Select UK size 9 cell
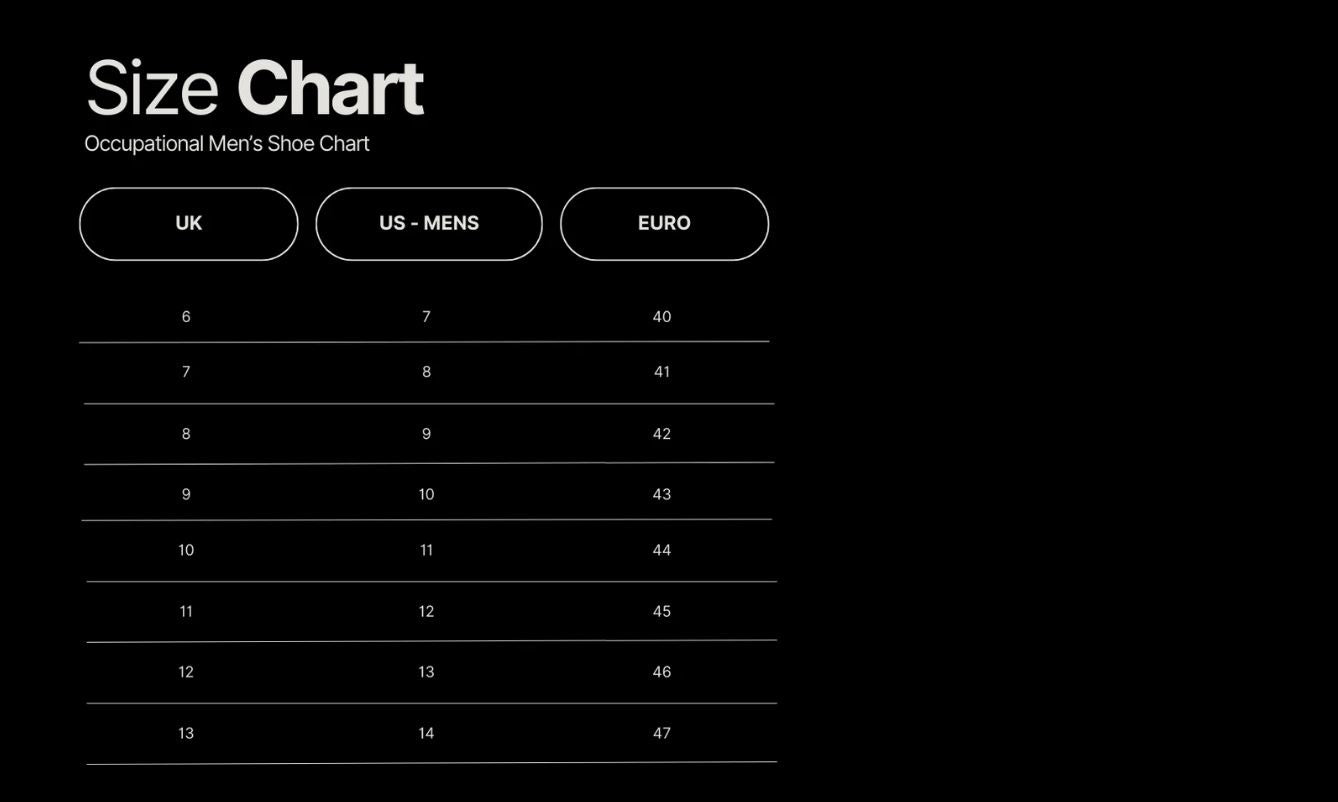1338x802 pixels. [186, 494]
